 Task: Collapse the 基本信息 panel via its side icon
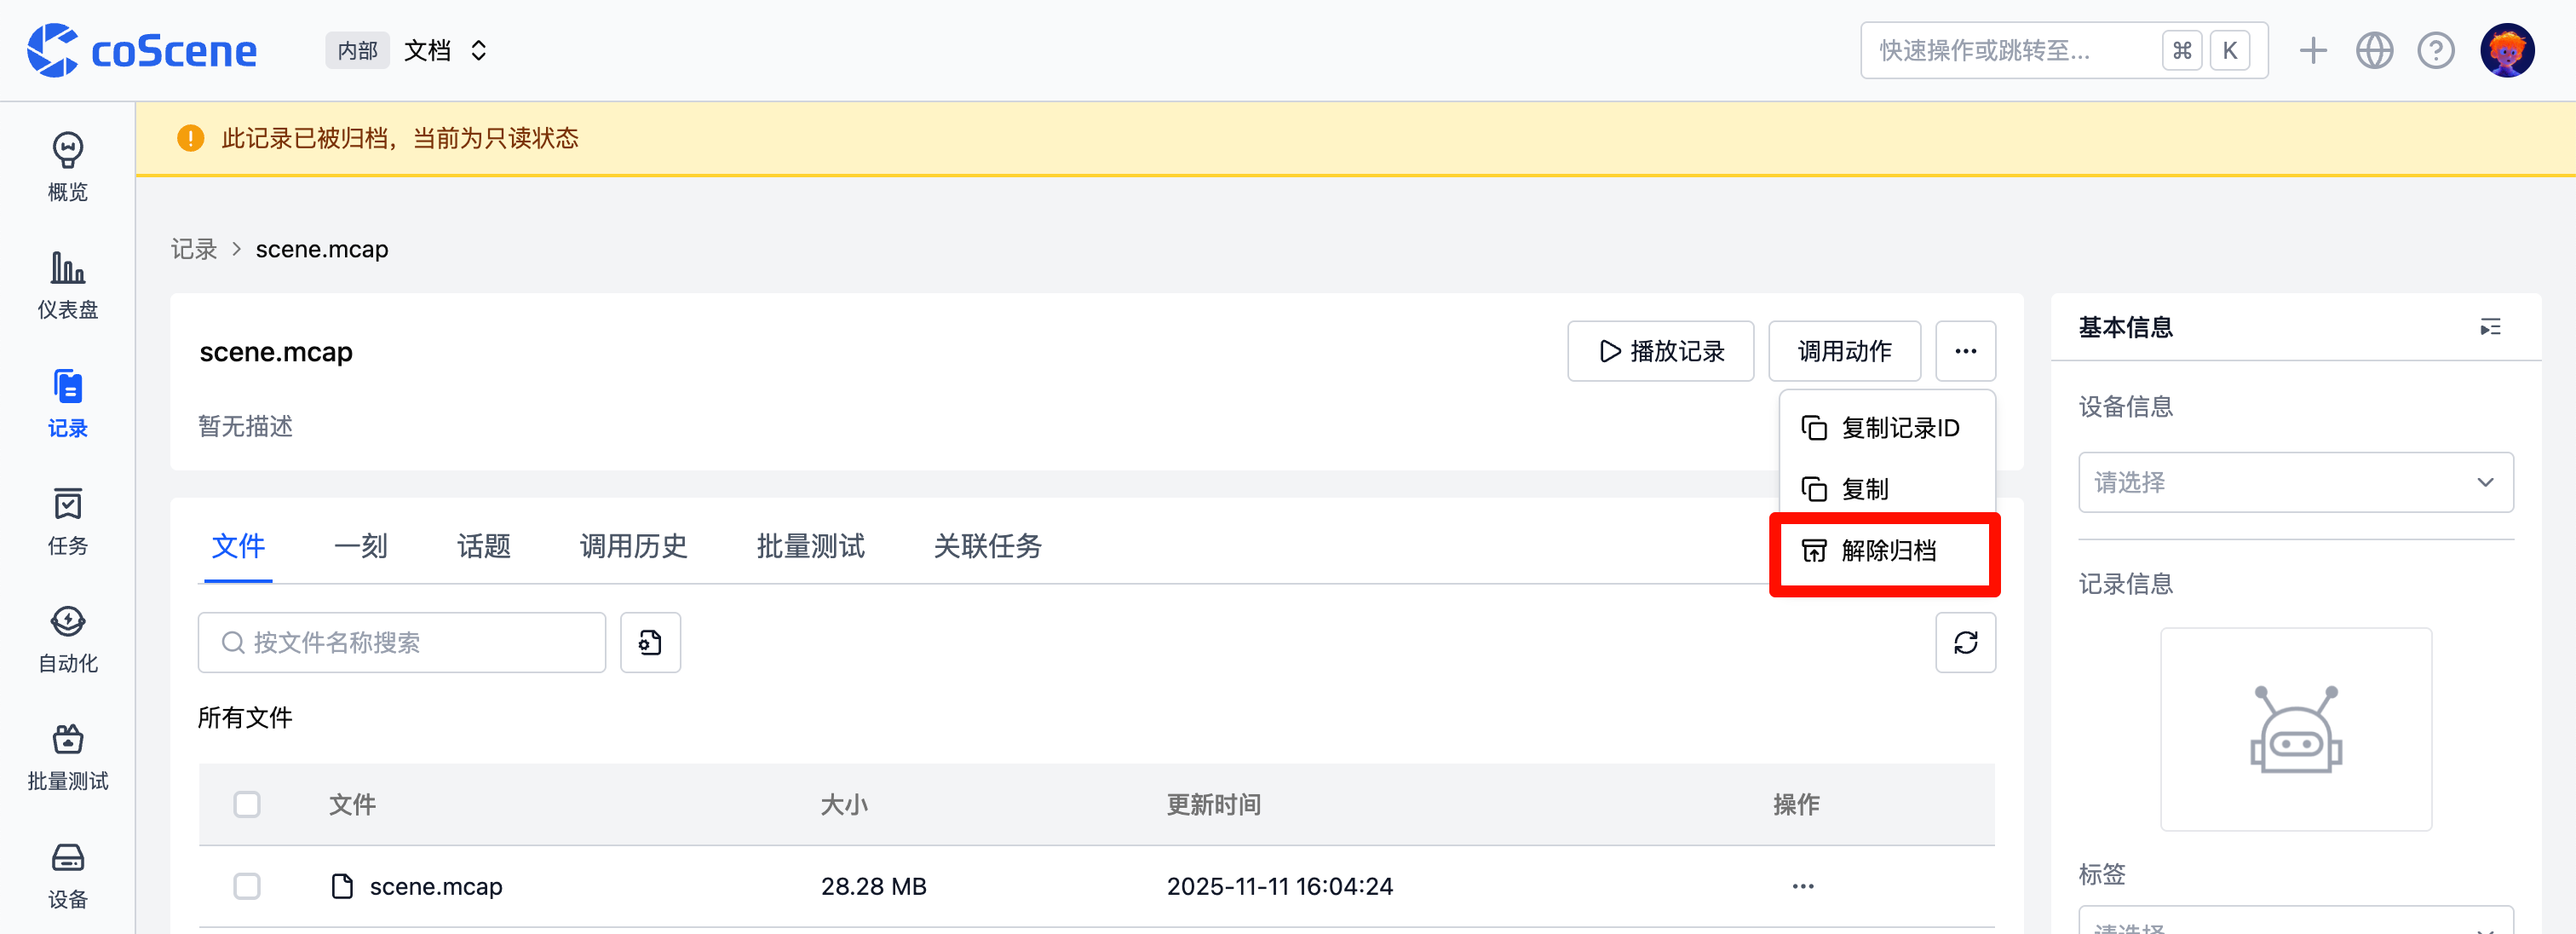[x=2491, y=328]
